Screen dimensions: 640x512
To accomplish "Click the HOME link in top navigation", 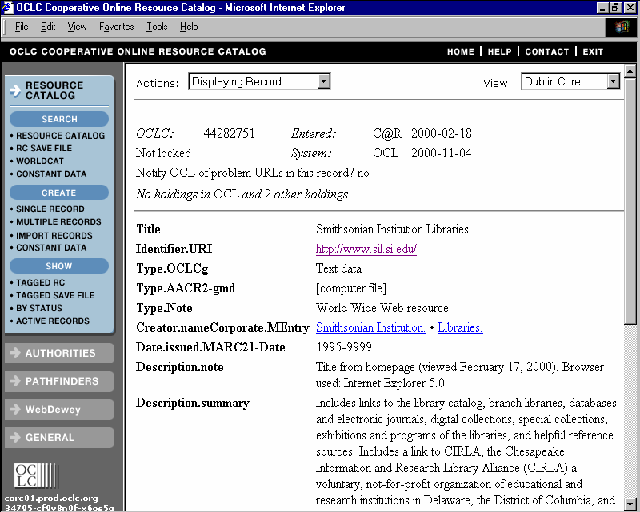I will tap(460, 51).
